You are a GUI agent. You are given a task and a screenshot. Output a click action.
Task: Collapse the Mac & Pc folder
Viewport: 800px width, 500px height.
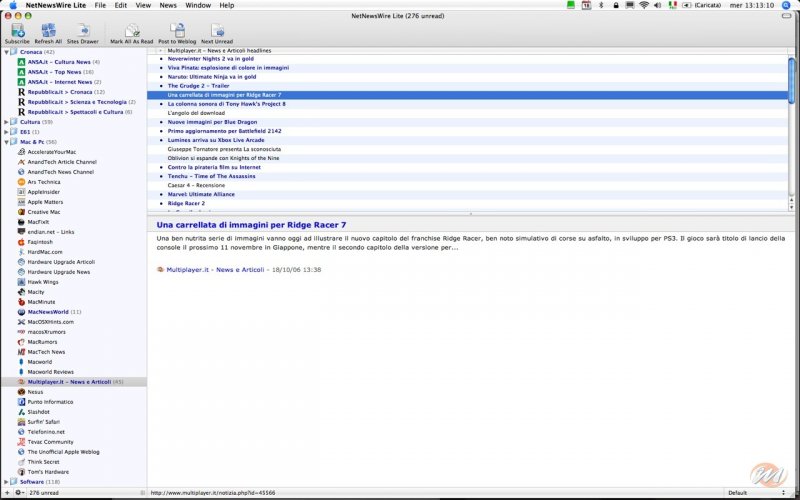6,142
